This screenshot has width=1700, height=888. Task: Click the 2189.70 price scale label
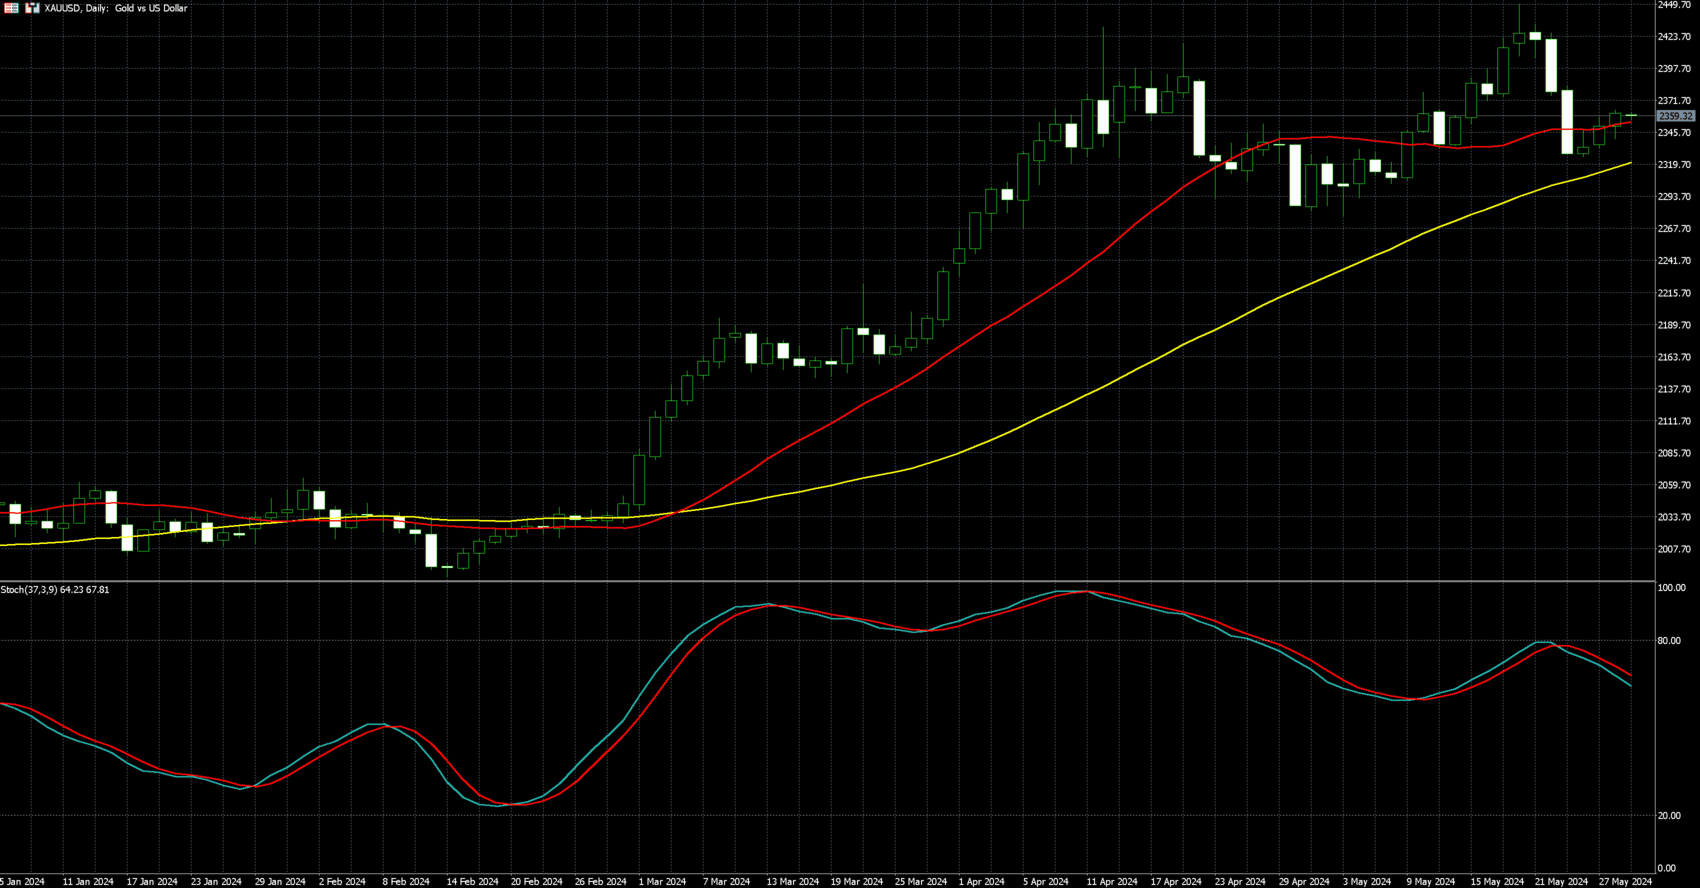pyautogui.click(x=1674, y=325)
